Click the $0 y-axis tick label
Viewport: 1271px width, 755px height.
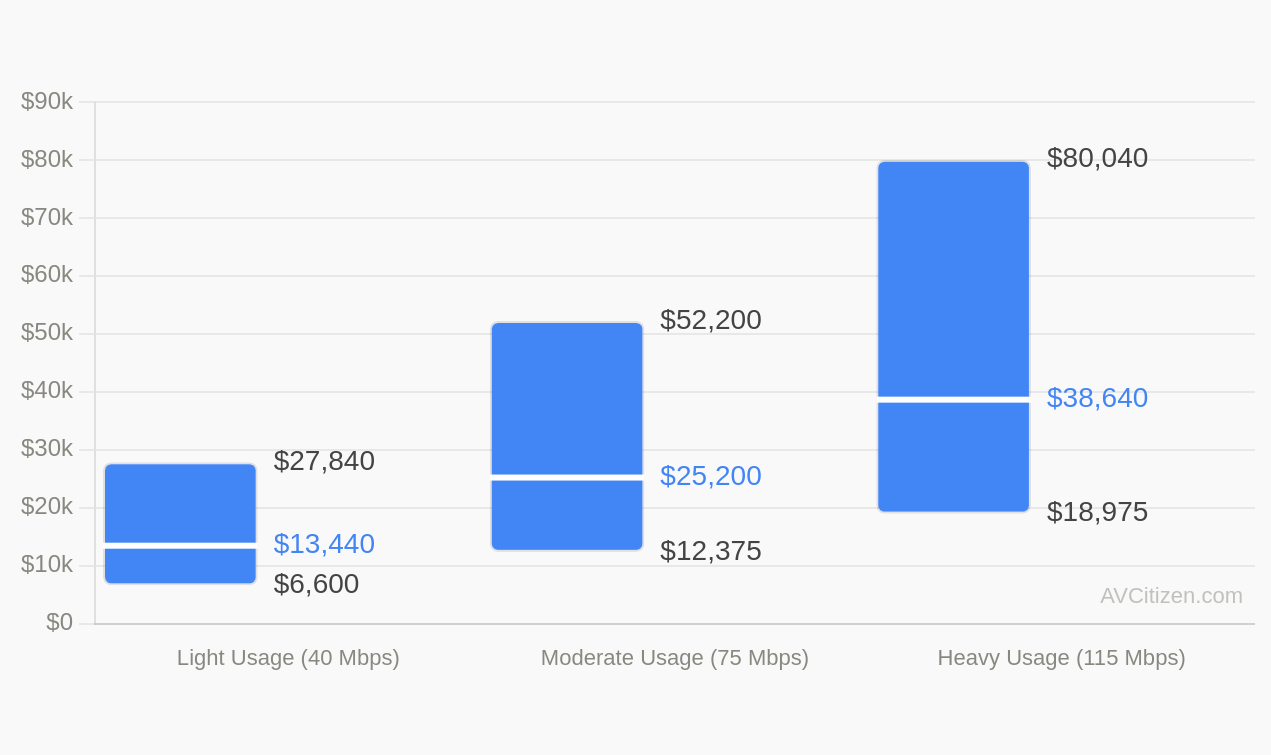tap(59, 621)
